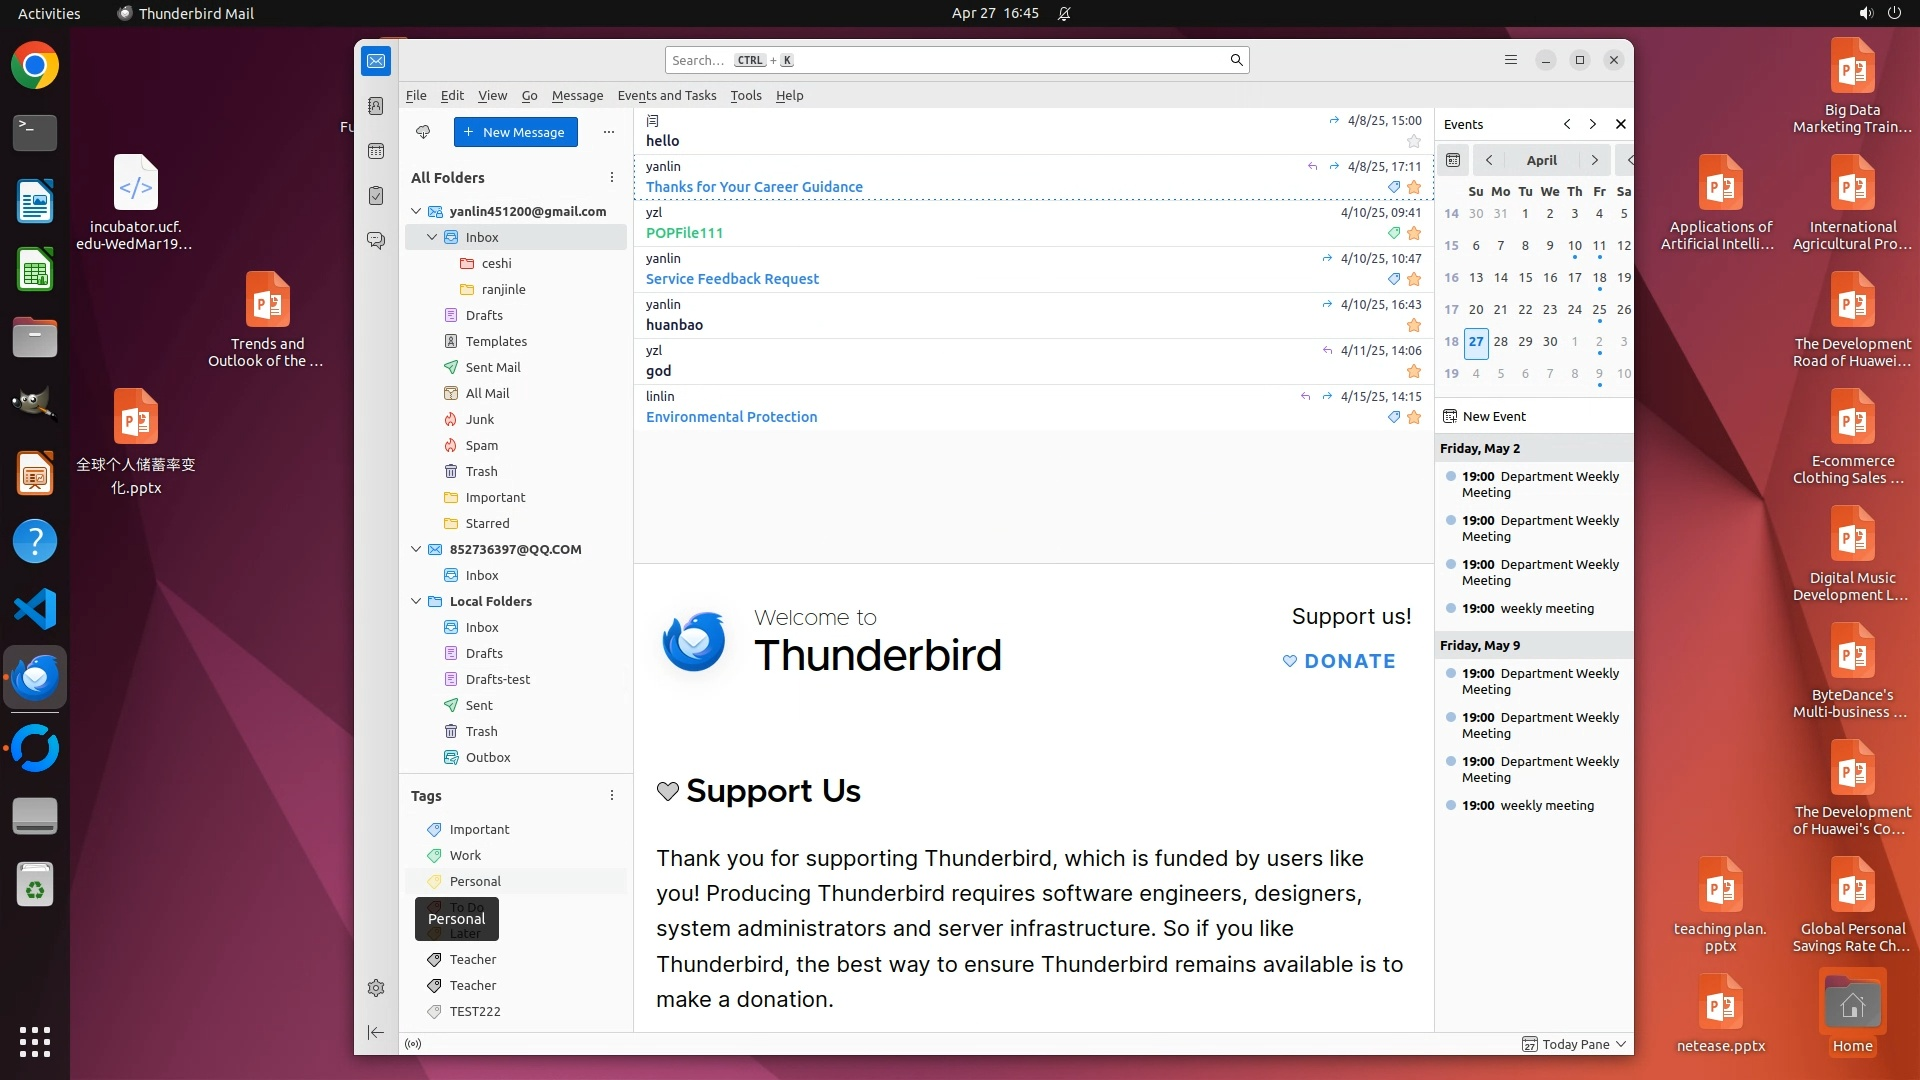Click Get Messages cloud download icon
1920x1080 pixels.
point(423,132)
